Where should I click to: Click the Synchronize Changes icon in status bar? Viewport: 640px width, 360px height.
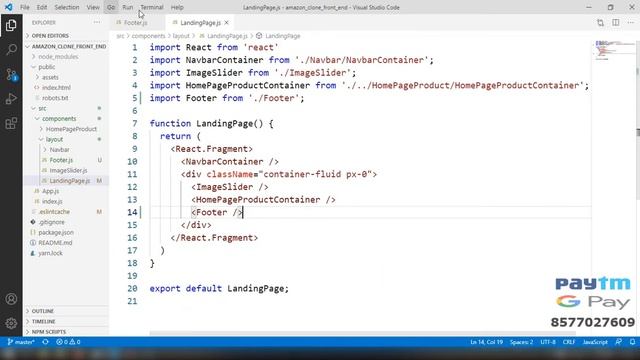45,342
